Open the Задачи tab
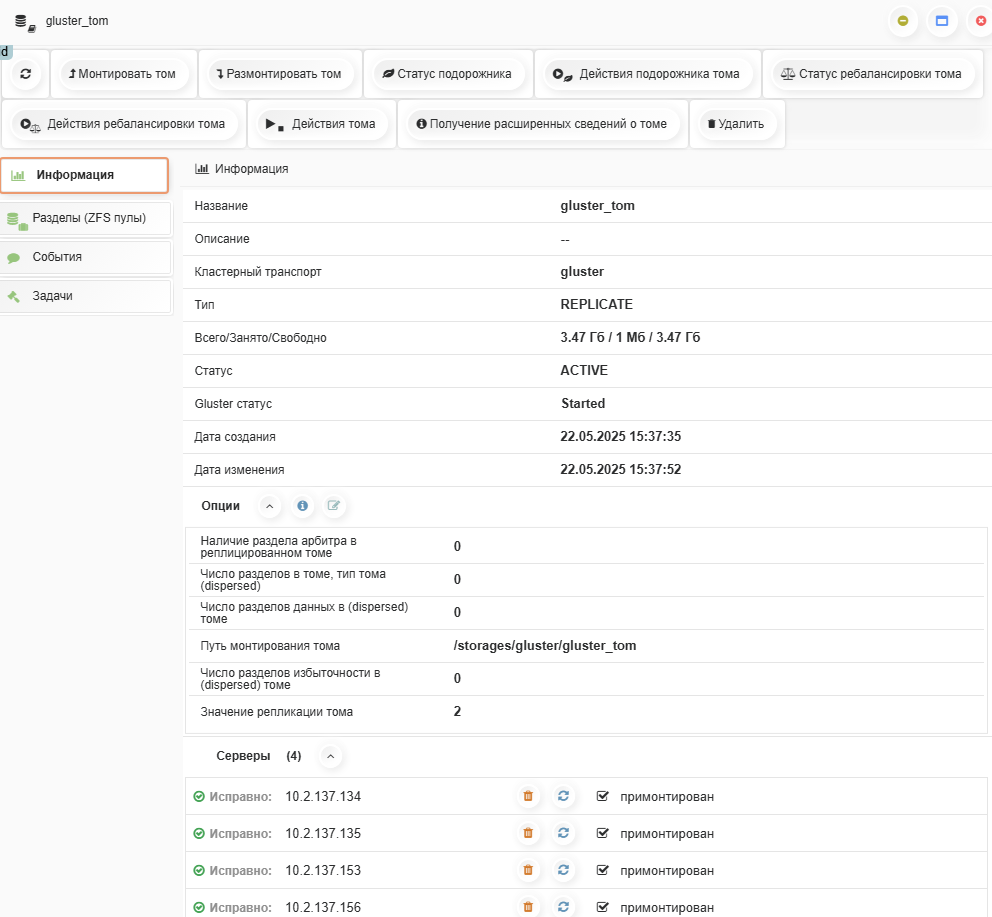Screen dimensions: 992x917 85,296
